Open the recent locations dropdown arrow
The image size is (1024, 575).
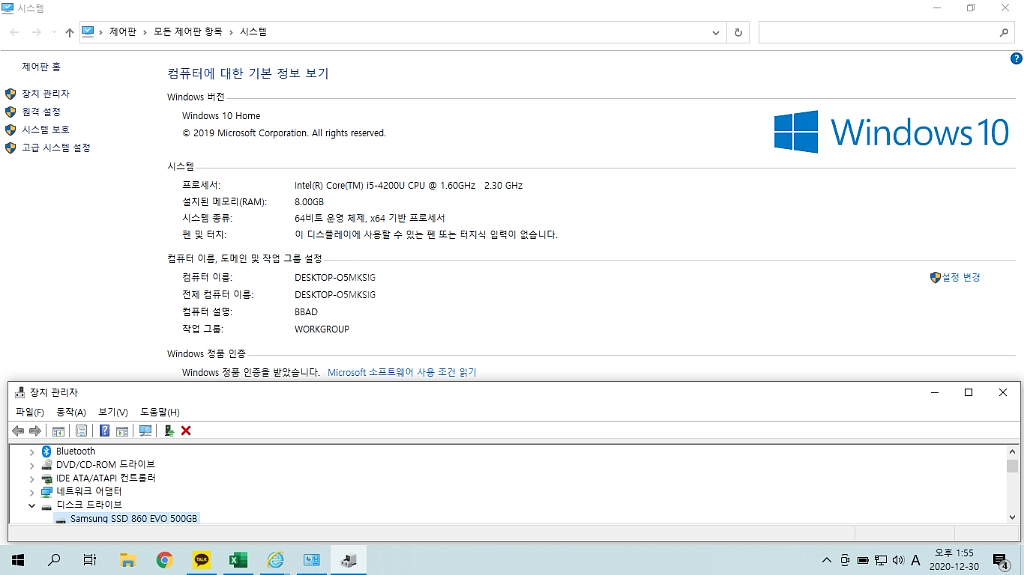pos(54,32)
